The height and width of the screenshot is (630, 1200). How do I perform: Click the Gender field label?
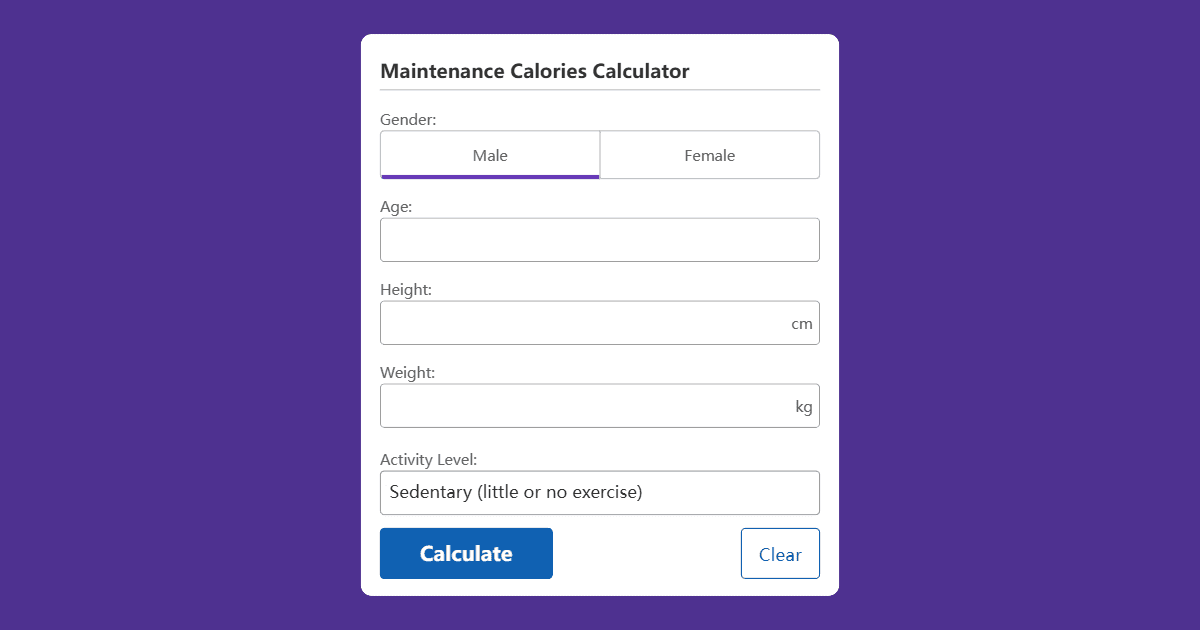pos(408,119)
